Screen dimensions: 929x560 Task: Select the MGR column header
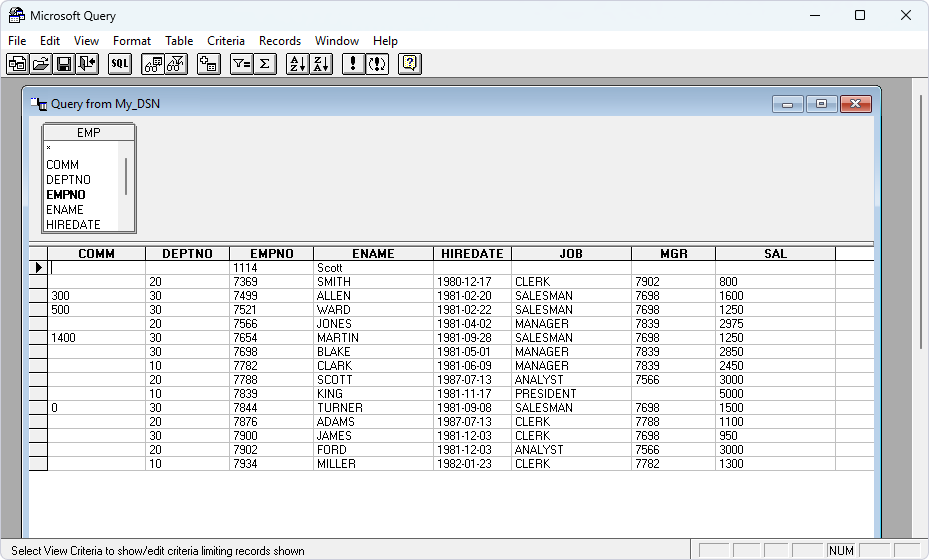click(x=674, y=254)
